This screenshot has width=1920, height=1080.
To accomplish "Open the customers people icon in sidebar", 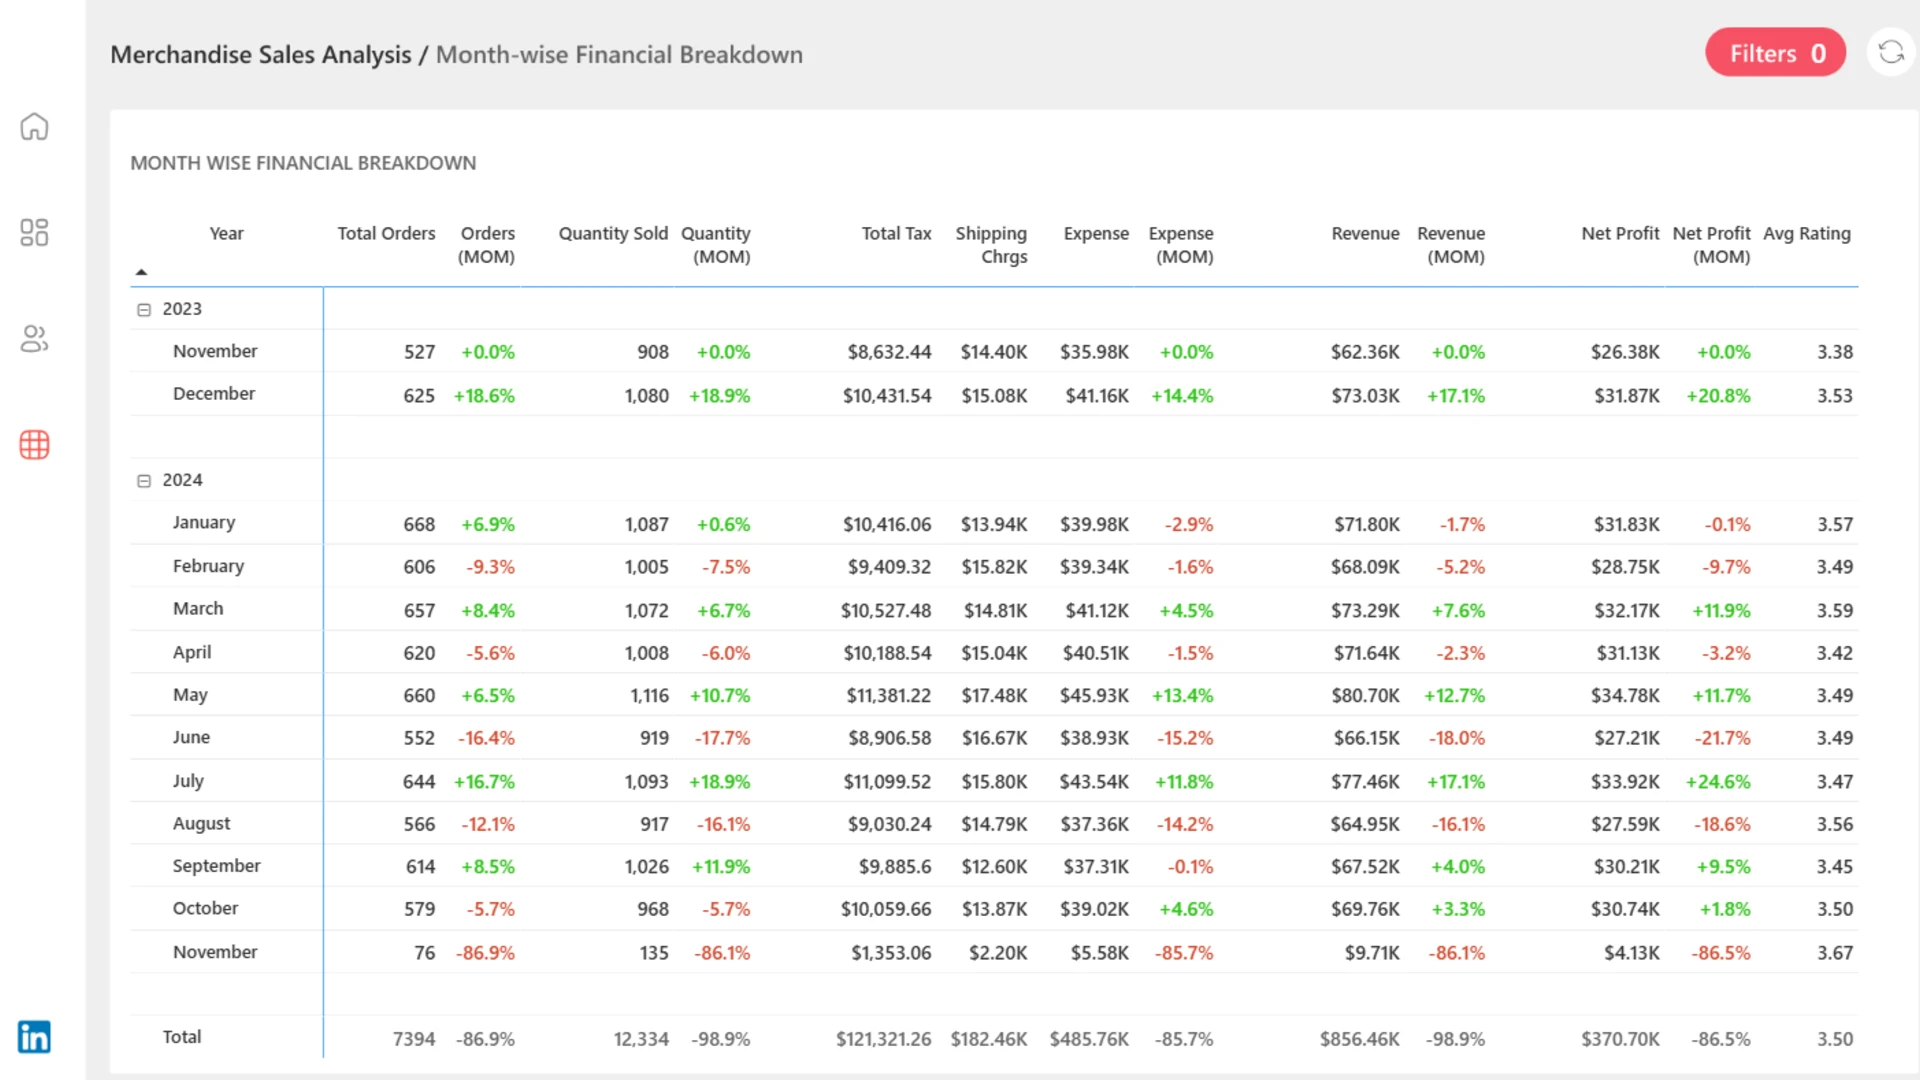I will tap(34, 339).
